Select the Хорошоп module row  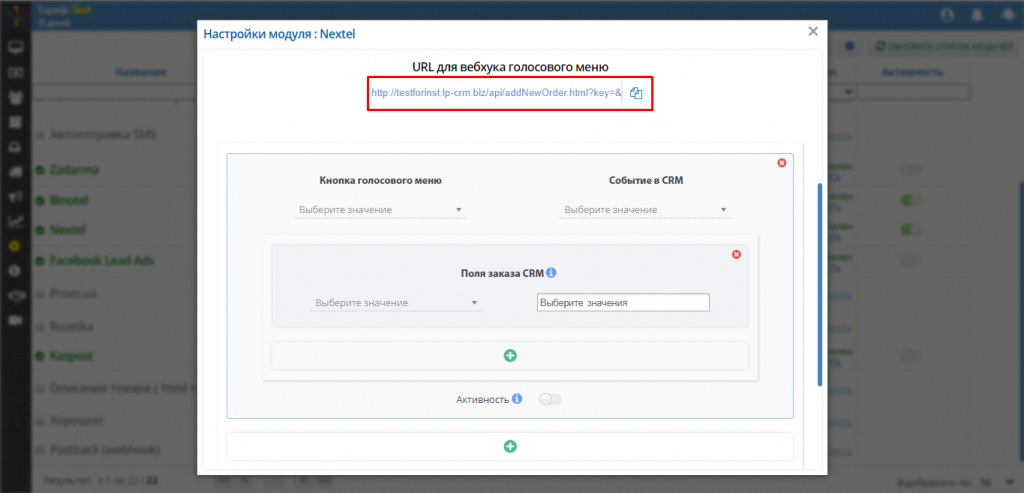click(x=76, y=419)
